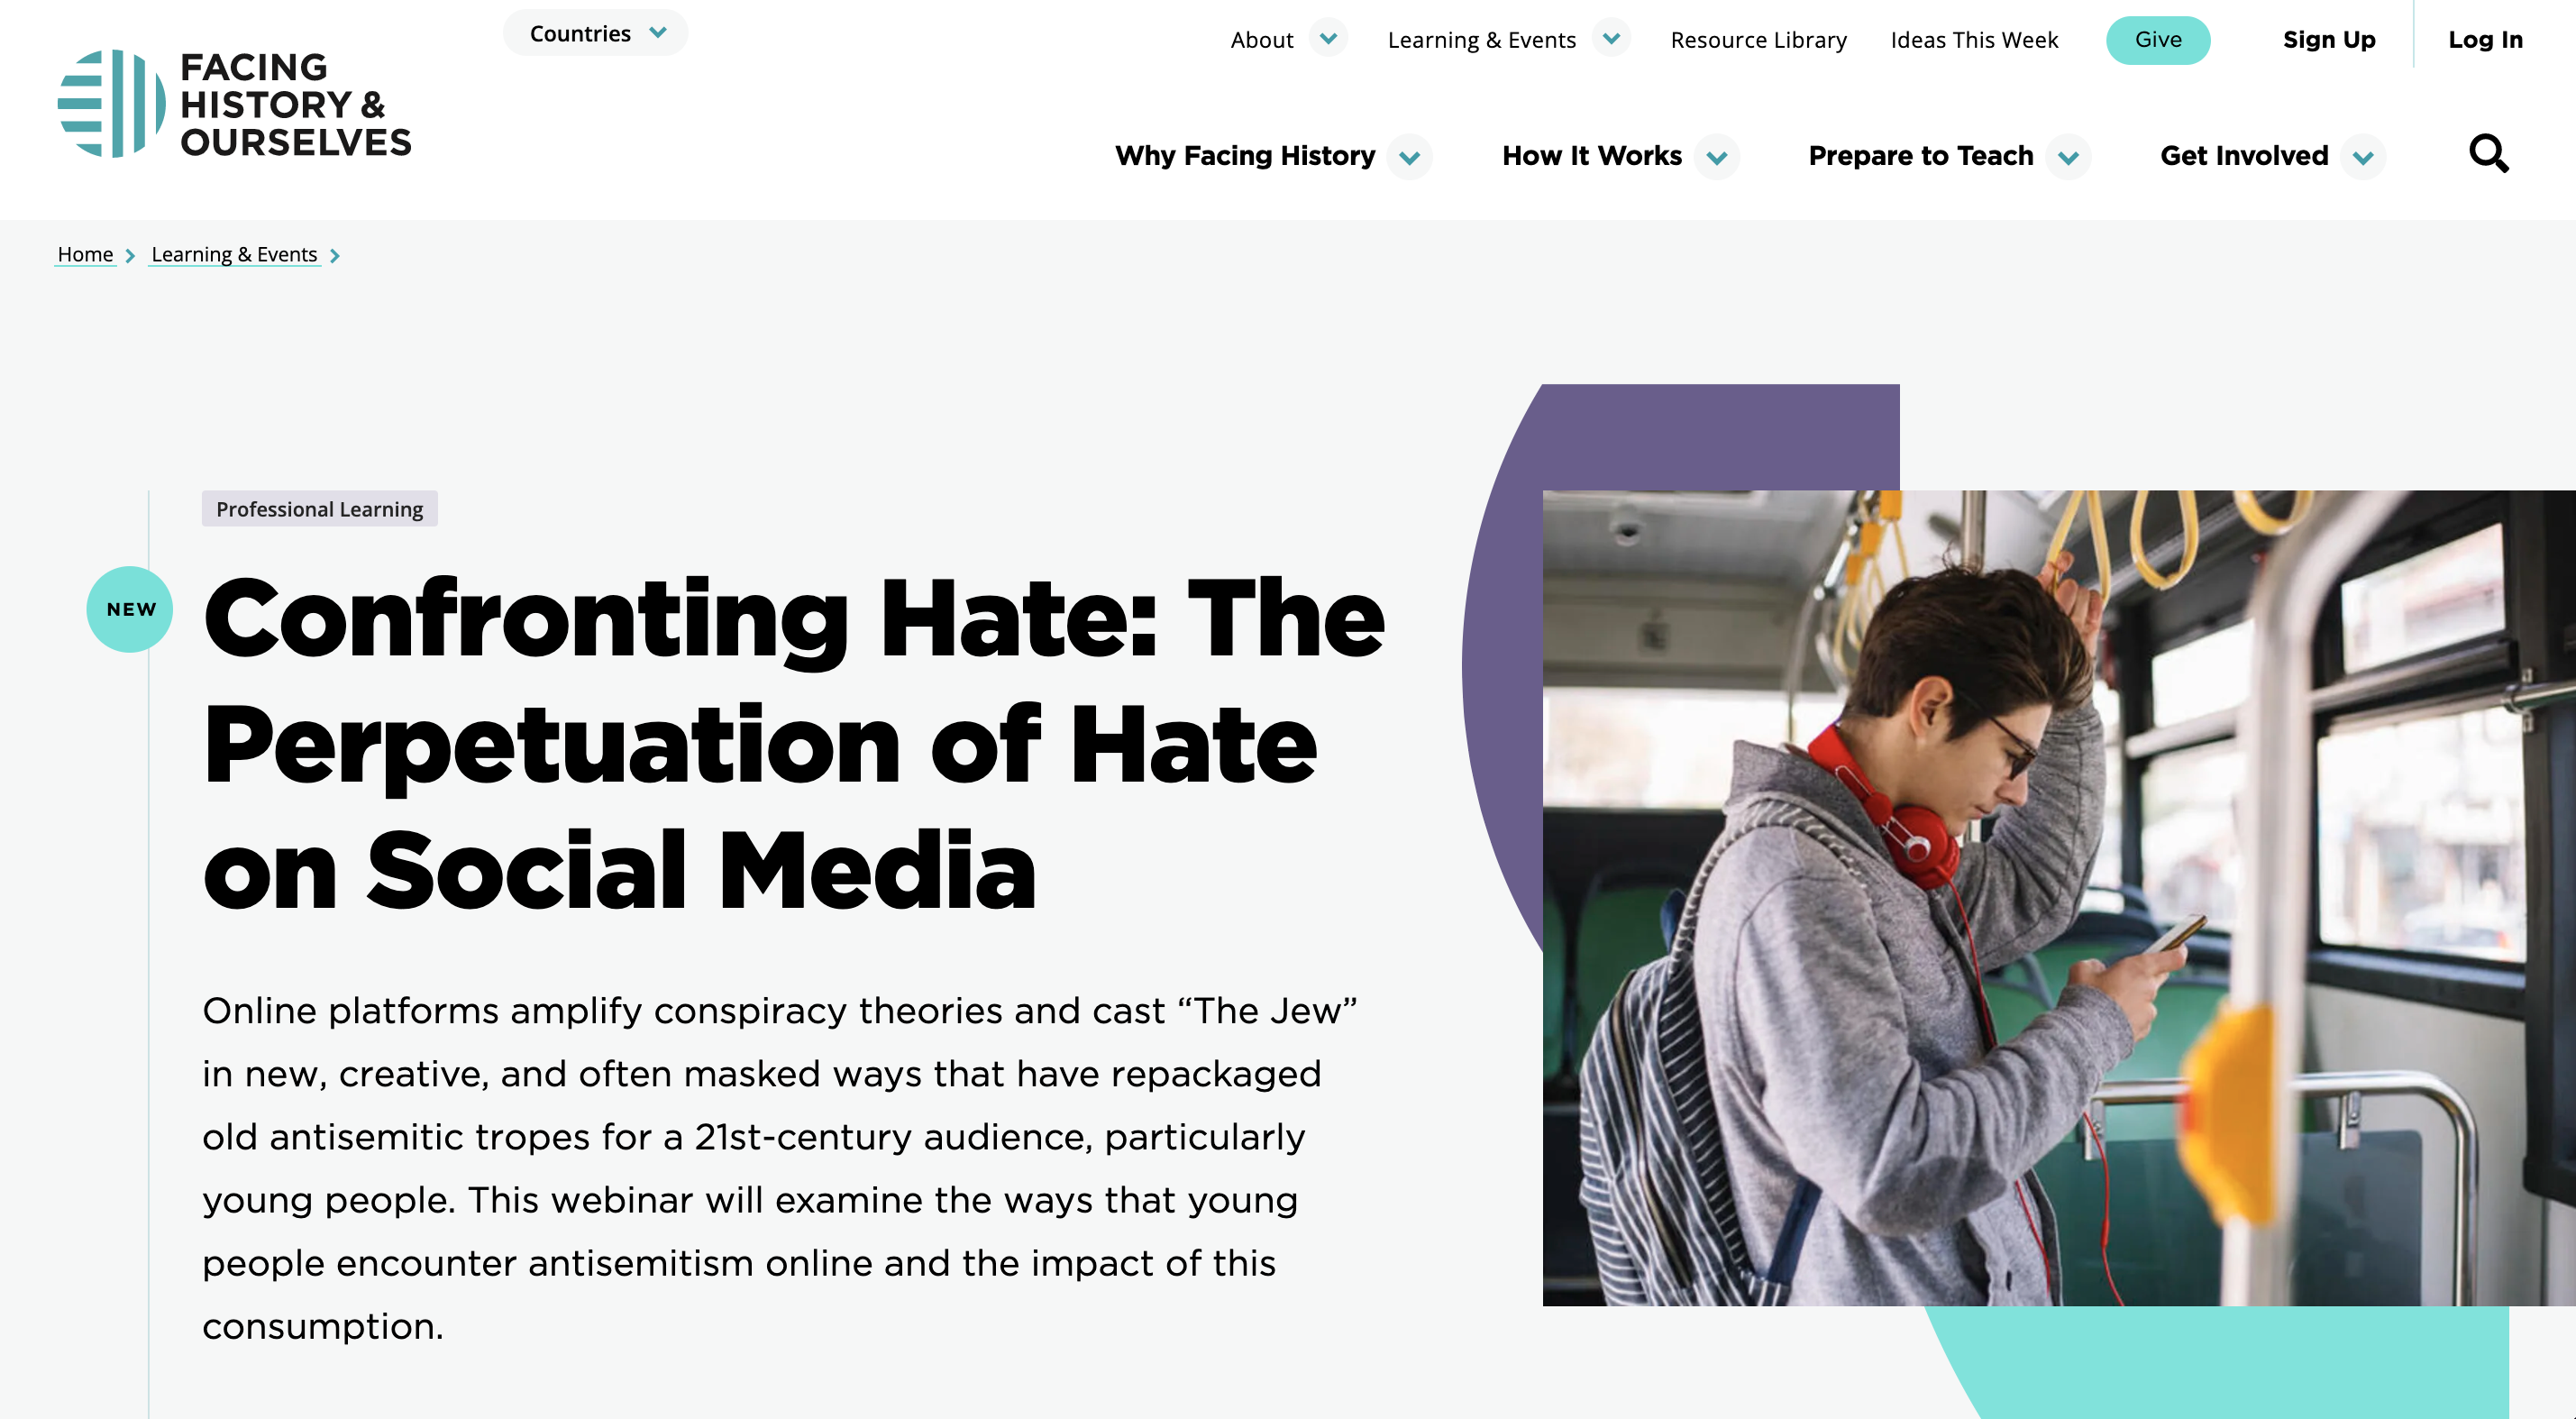Click the Confronting Hate webinar headline

tap(793, 743)
